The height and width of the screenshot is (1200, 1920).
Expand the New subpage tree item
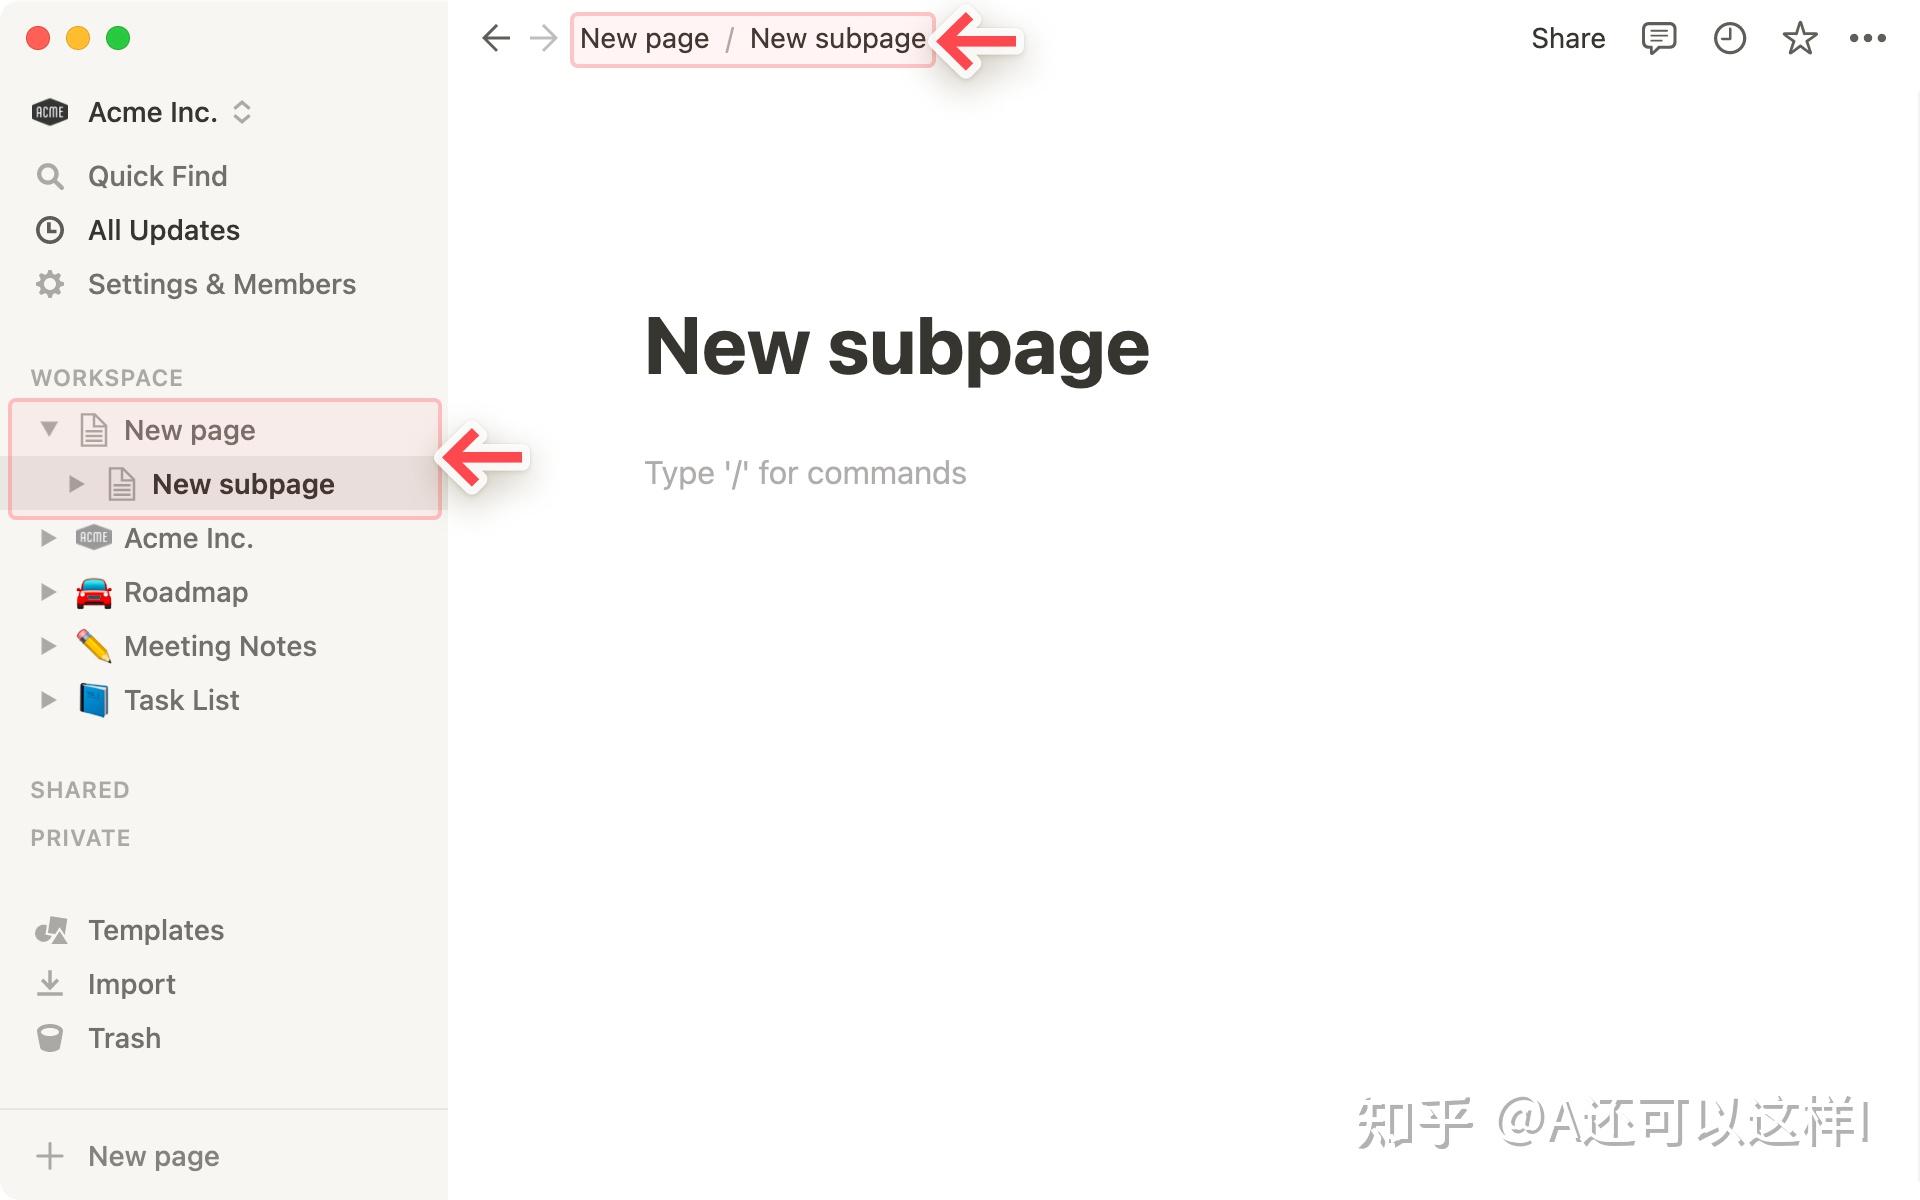pos(77,484)
